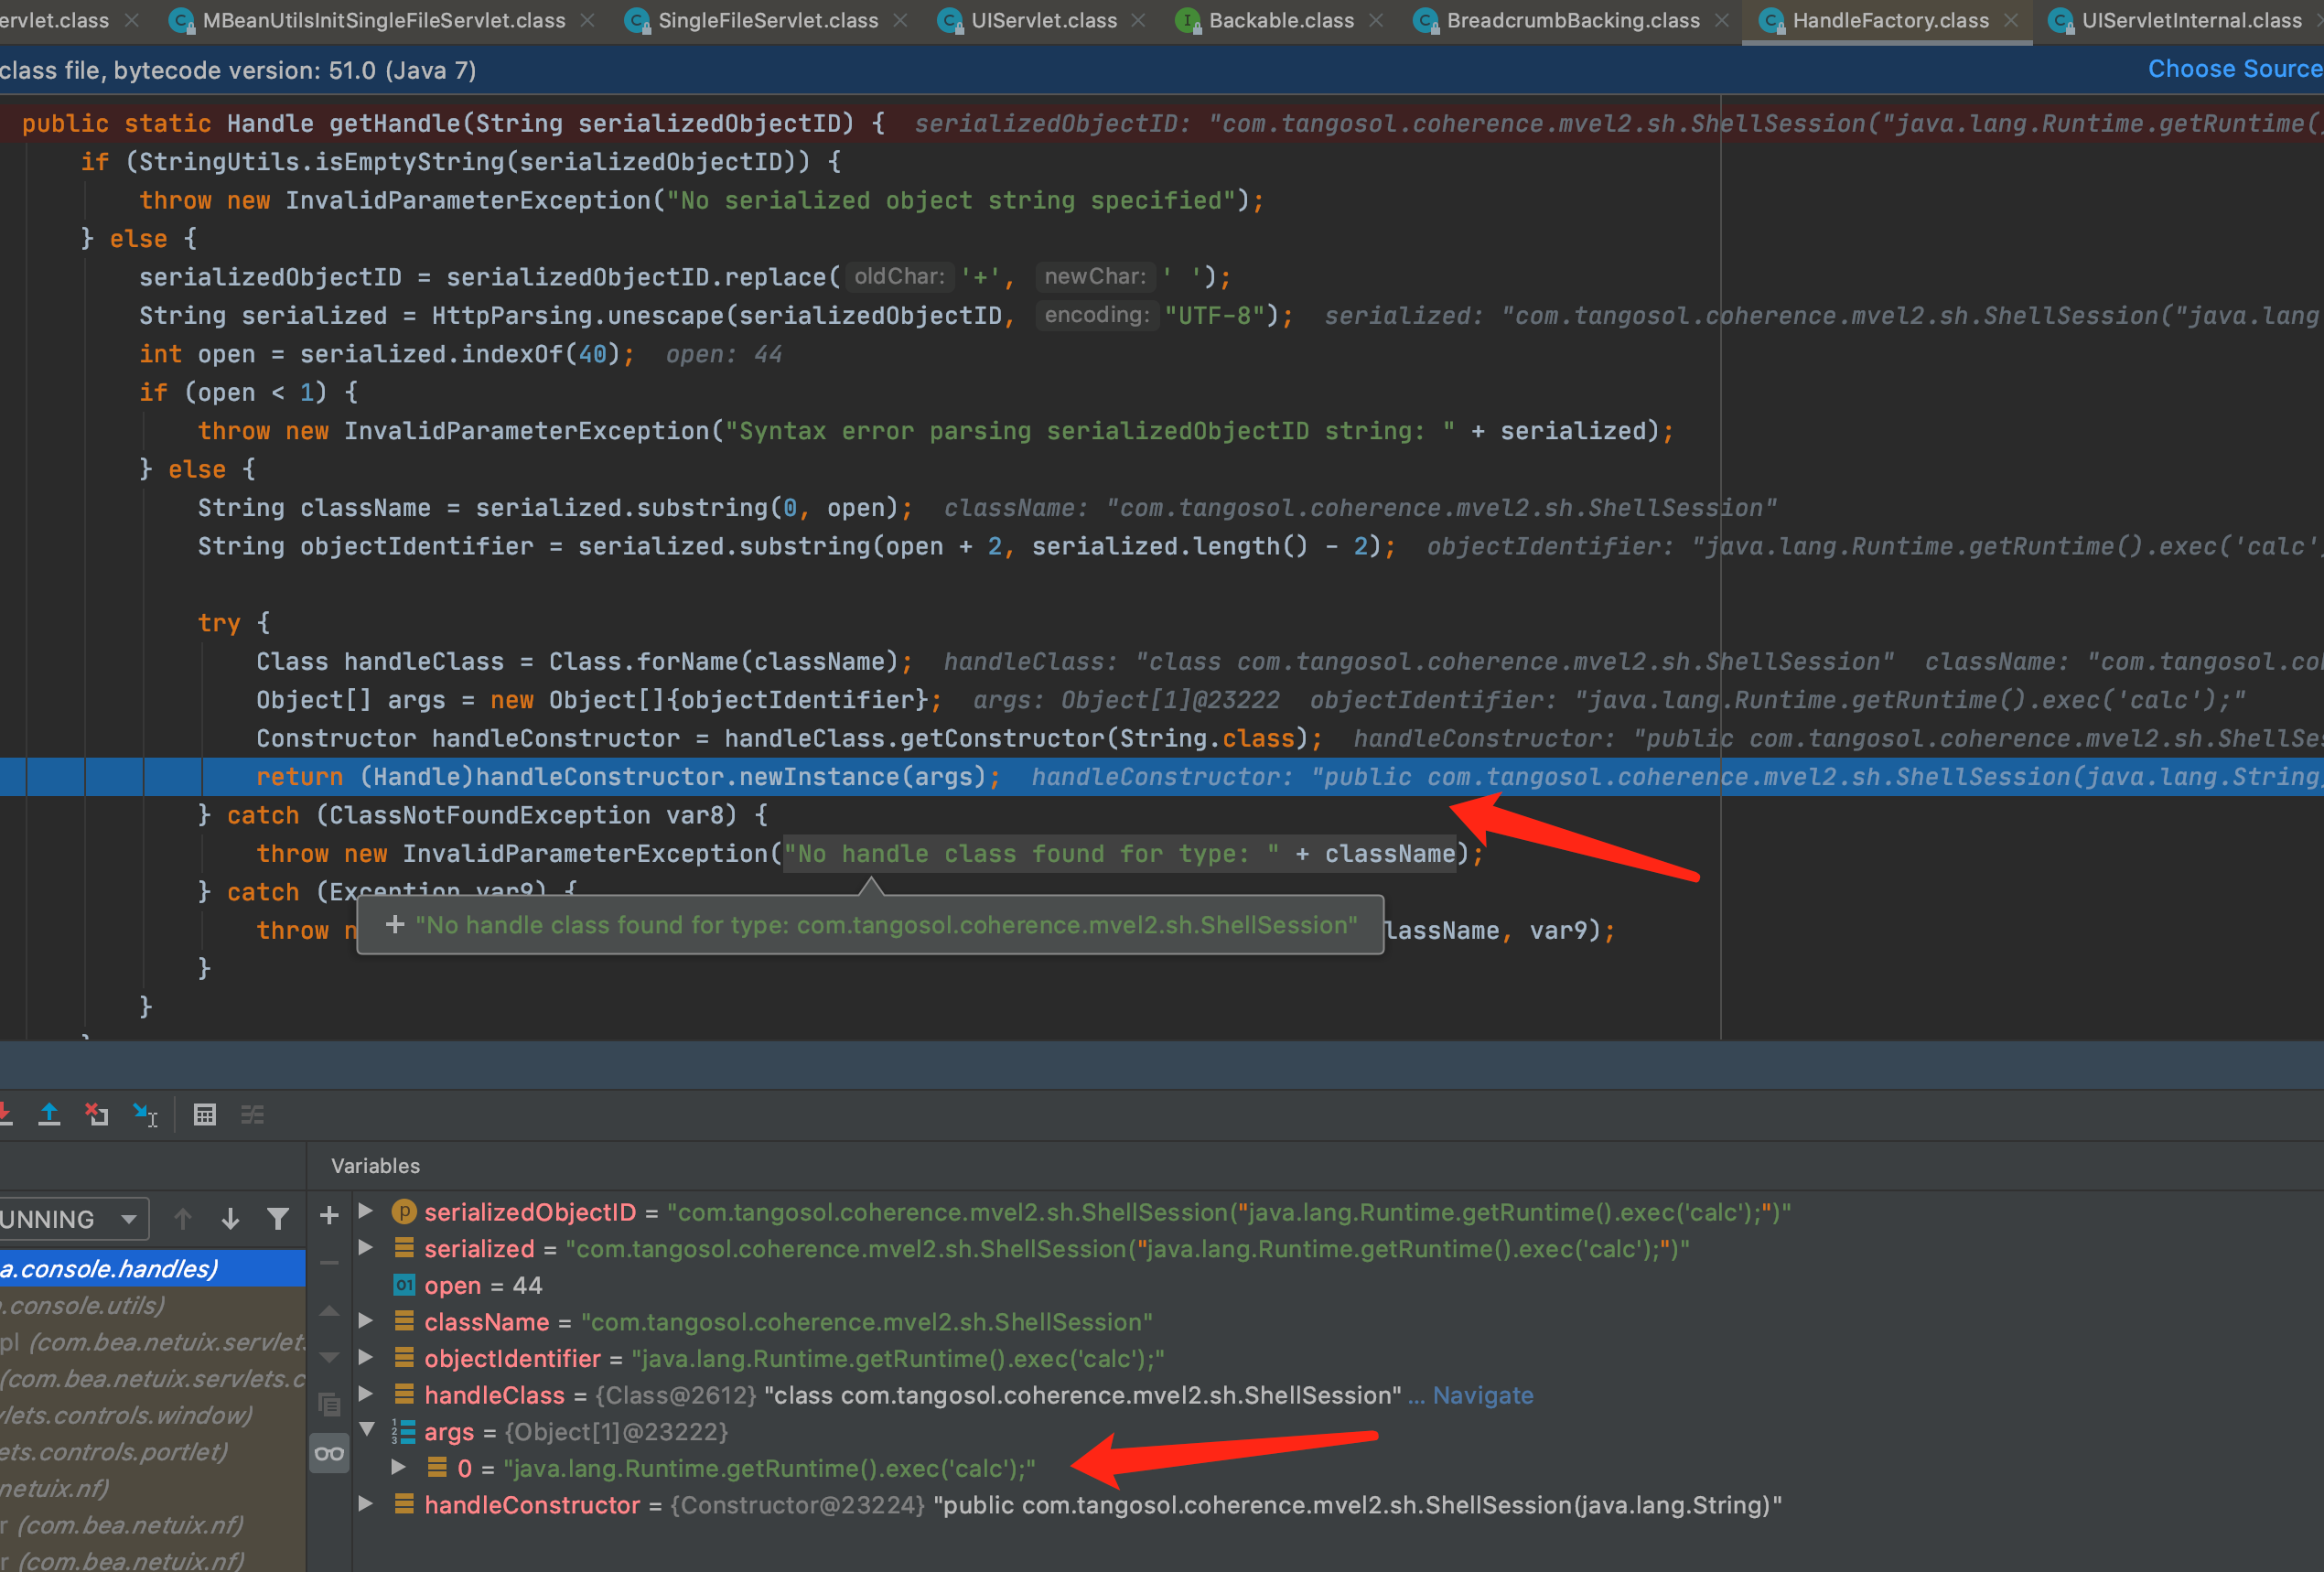
Task: Click the Run to Cursor icon
Action: [x=146, y=1114]
